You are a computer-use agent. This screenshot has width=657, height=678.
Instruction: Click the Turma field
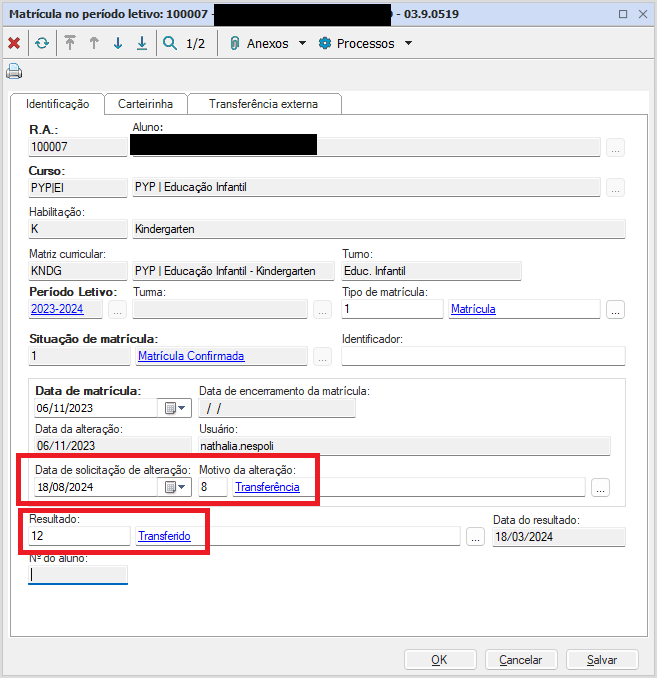click(x=220, y=309)
